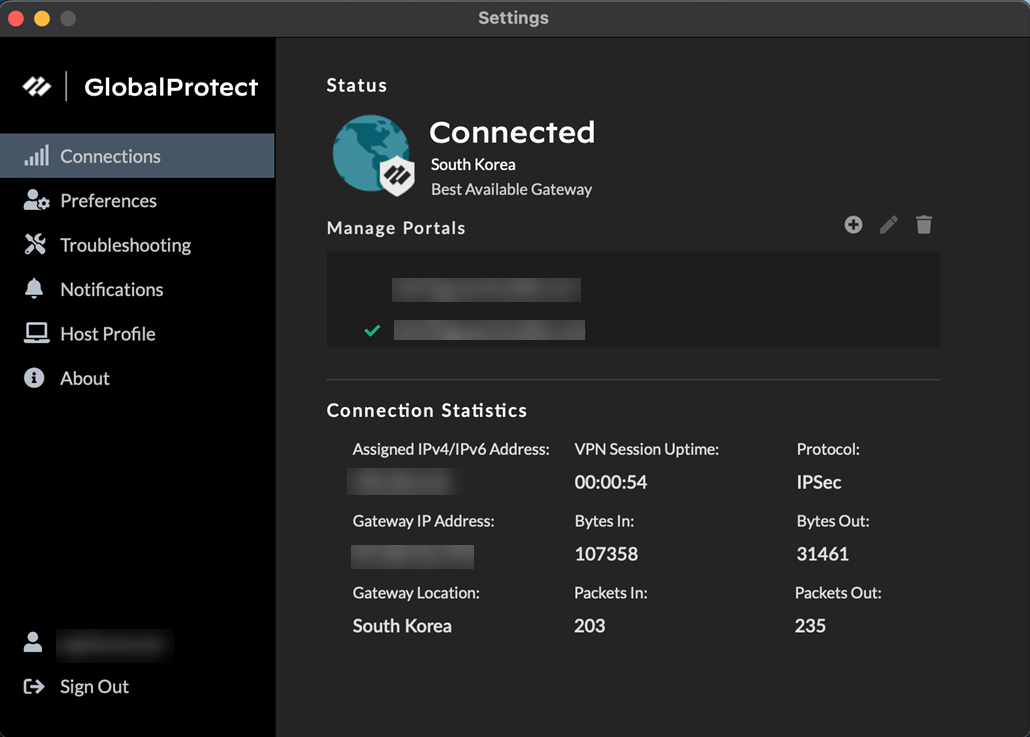The height and width of the screenshot is (737, 1030).
Task: Delete portal using the trash icon
Action: [x=924, y=225]
